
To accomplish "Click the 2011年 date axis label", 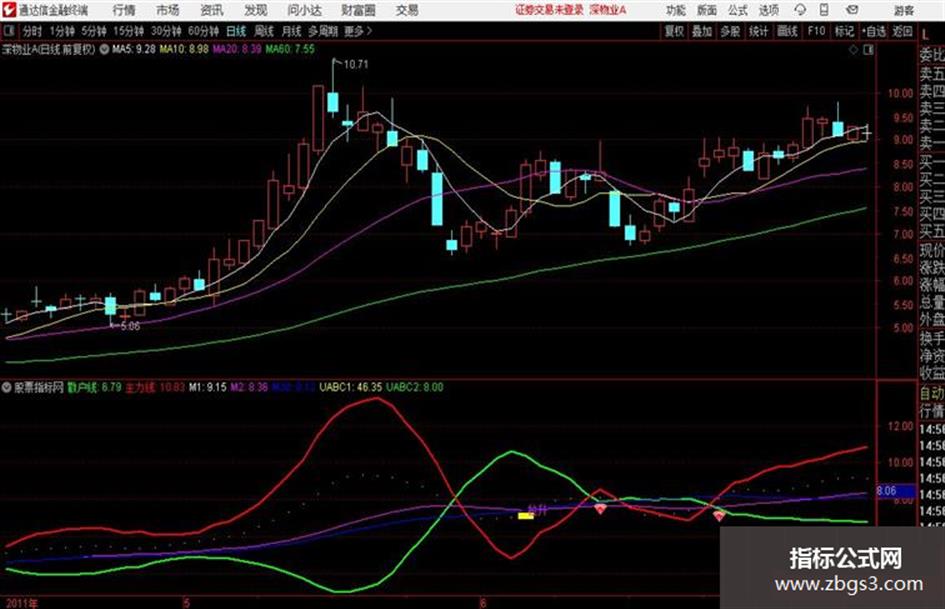I will [20, 603].
